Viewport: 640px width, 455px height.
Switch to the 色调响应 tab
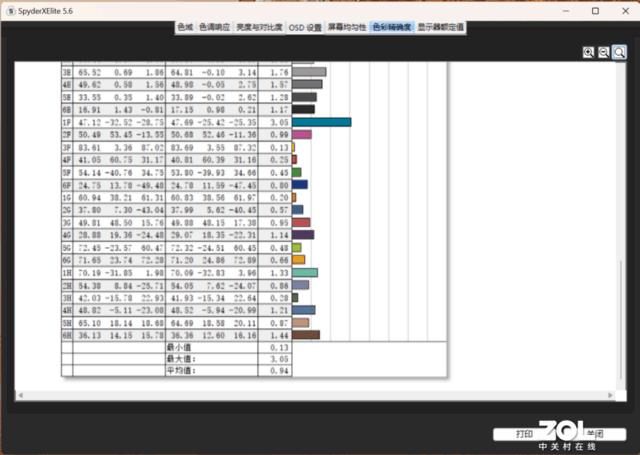[214, 27]
